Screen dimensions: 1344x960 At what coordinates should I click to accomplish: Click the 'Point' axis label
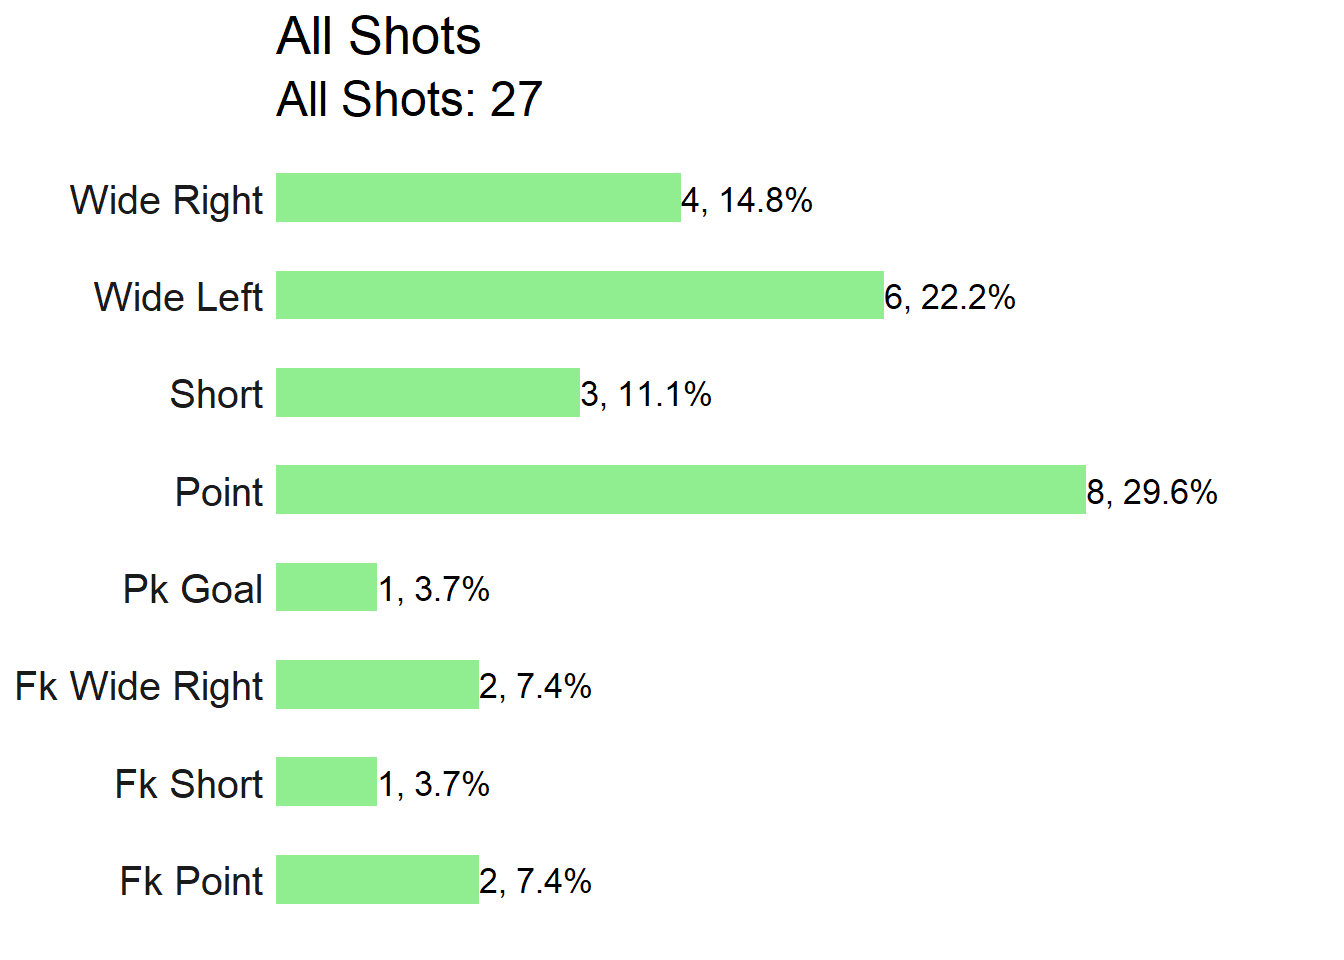click(x=219, y=492)
